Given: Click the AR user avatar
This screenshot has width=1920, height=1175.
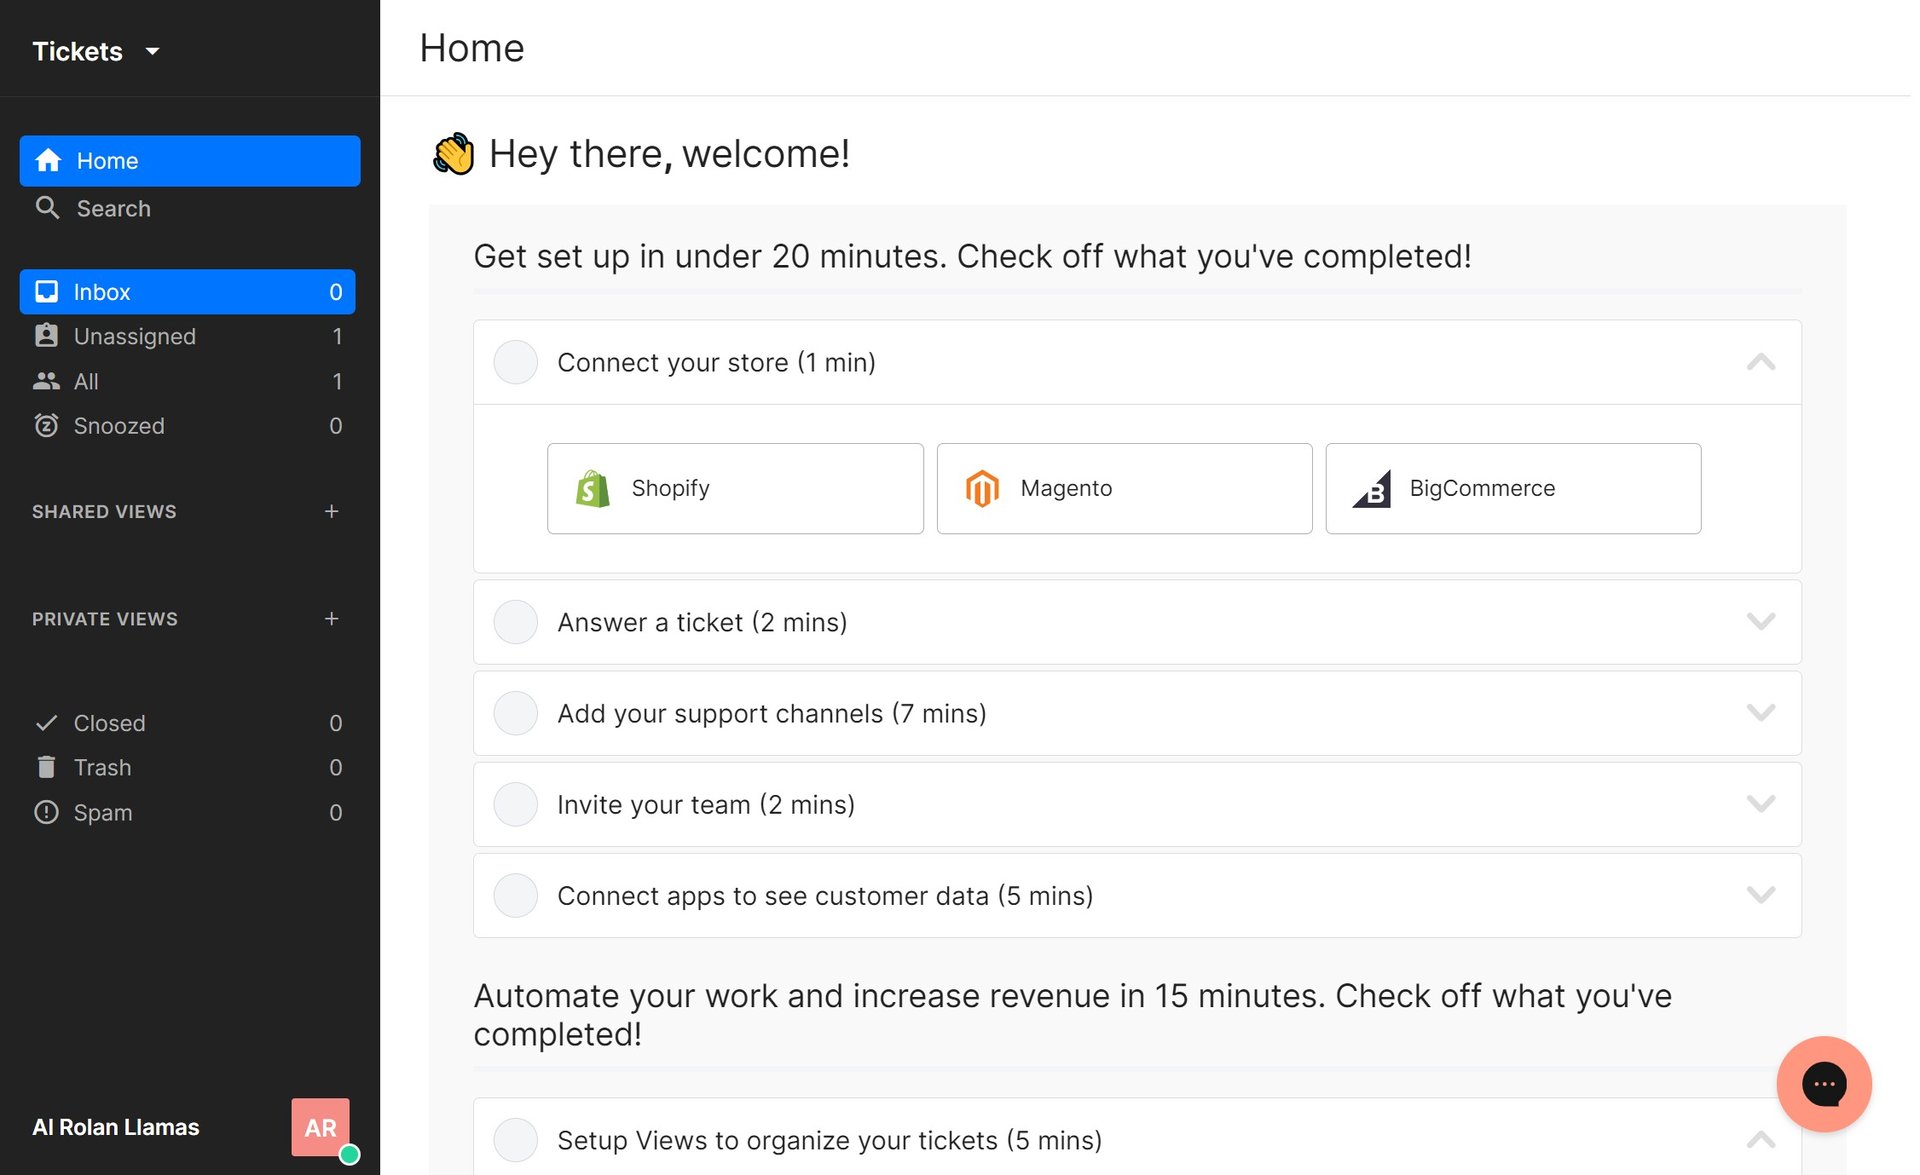Looking at the screenshot, I should pyautogui.click(x=320, y=1127).
